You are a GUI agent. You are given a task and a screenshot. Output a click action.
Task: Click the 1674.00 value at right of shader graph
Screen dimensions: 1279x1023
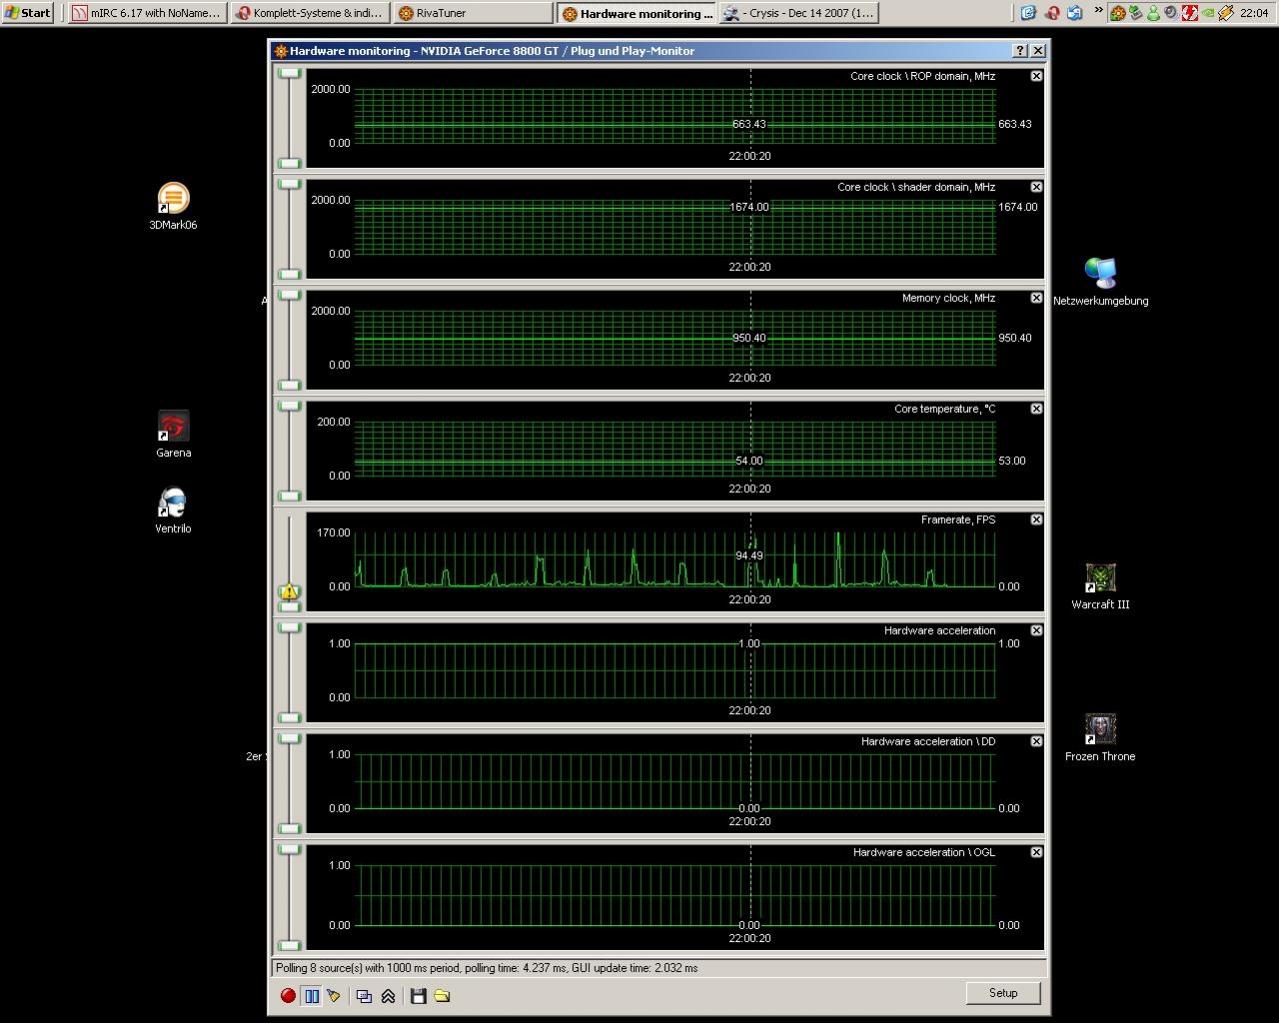click(1018, 207)
